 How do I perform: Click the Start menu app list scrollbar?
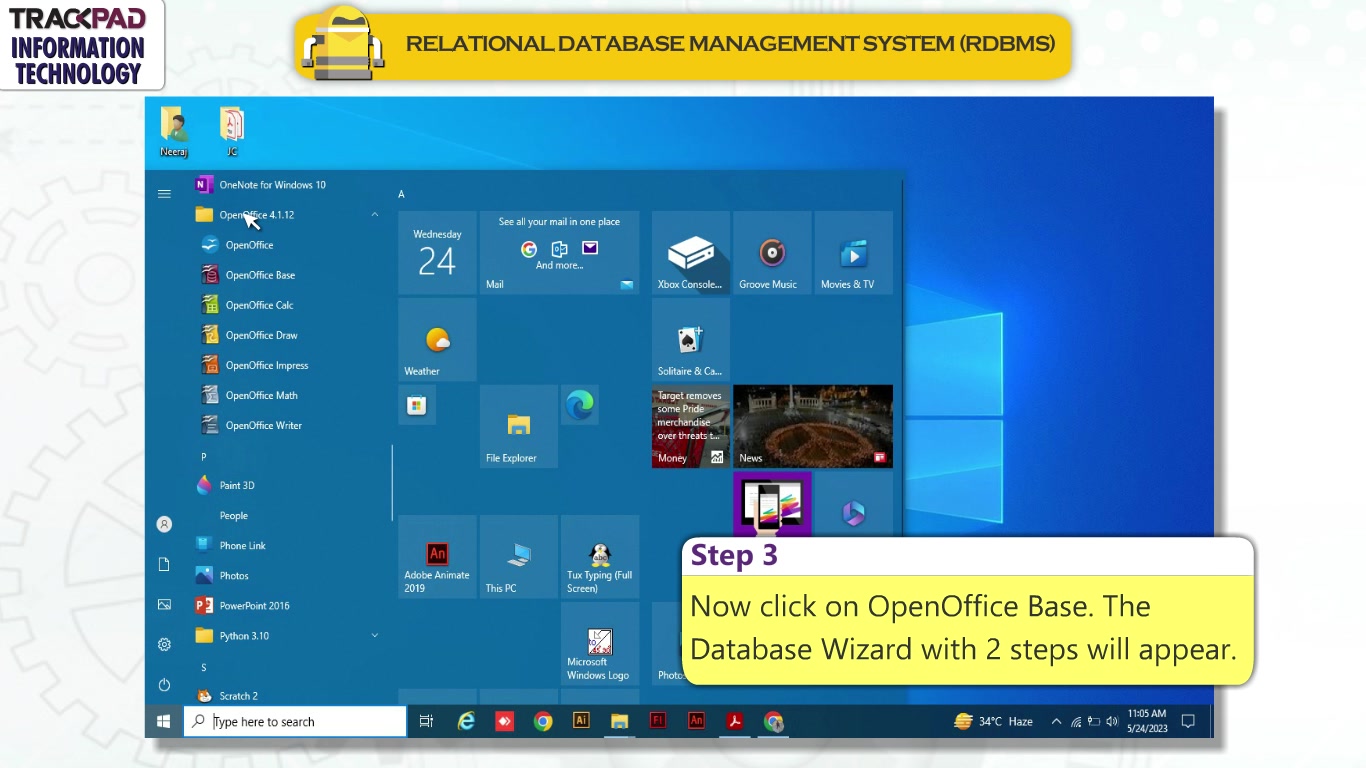tap(392, 482)
